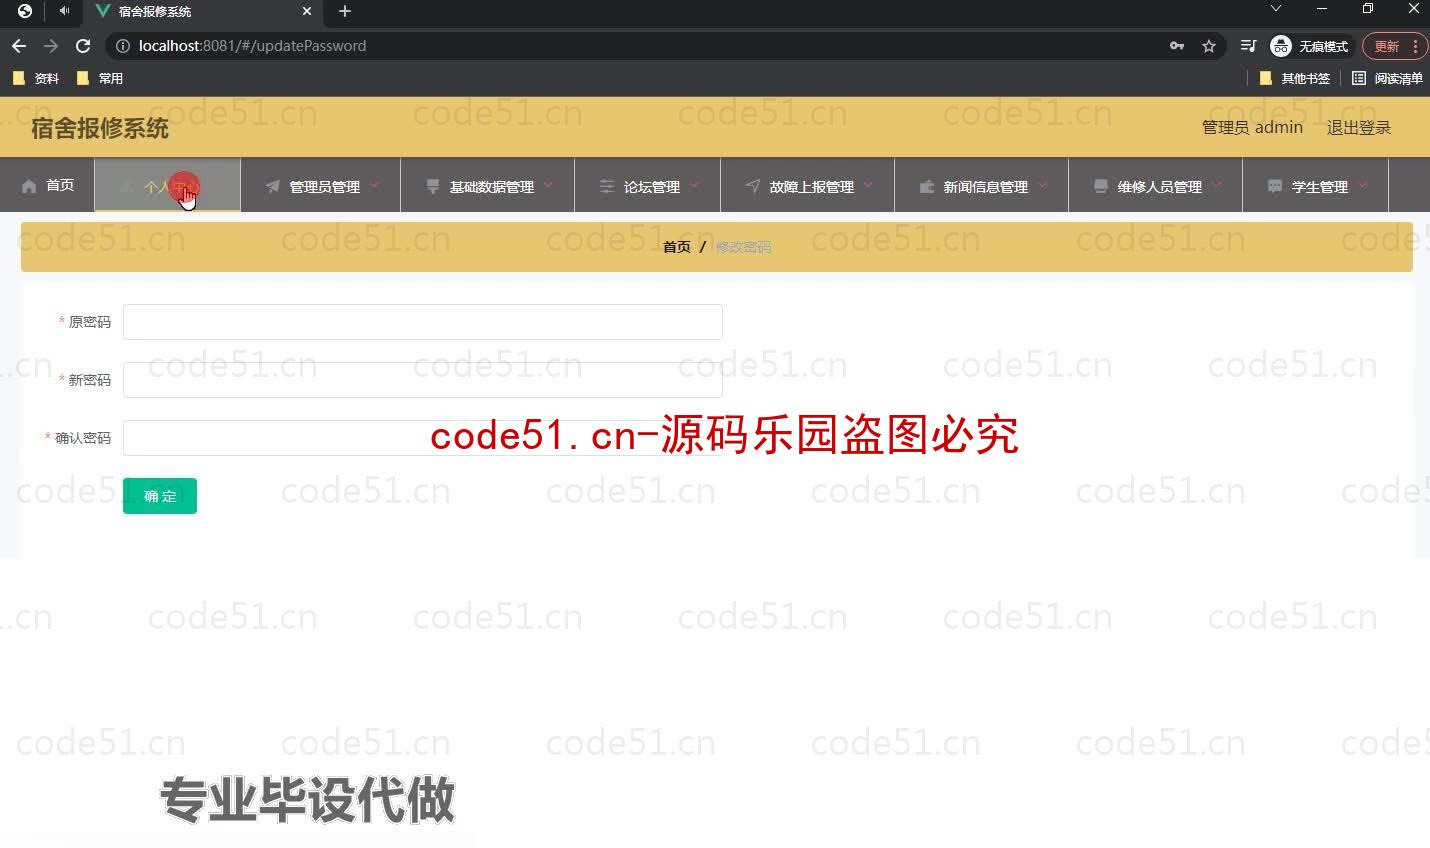Focus the 原密码 input field

(422, 322)
